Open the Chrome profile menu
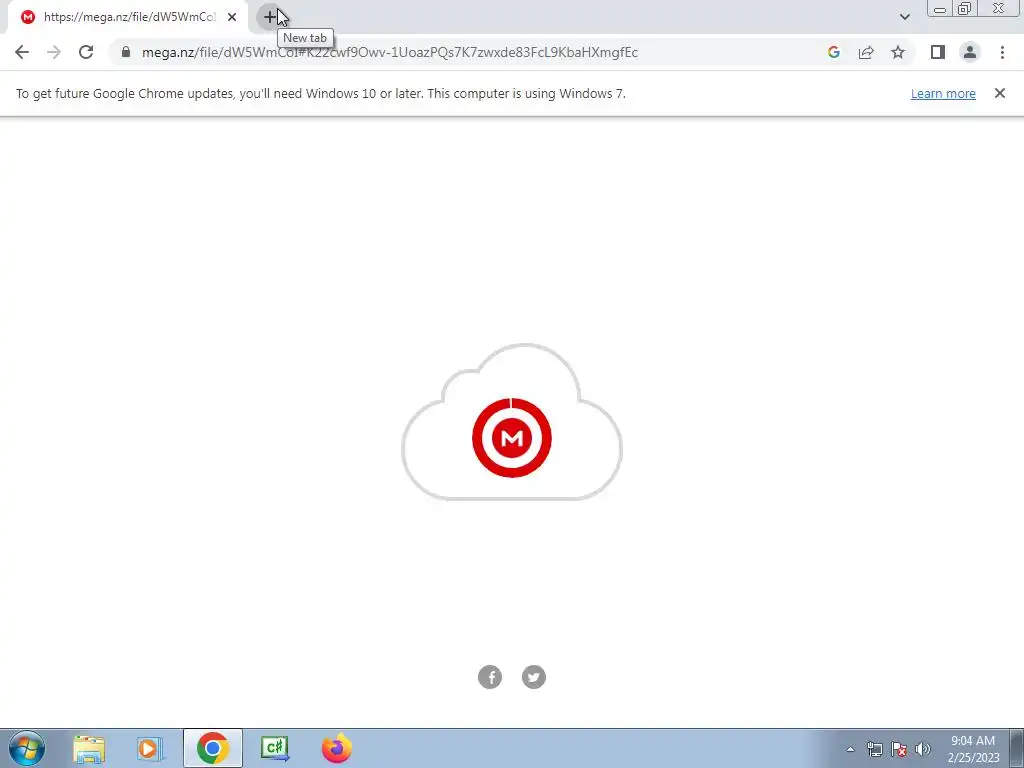1024x768 pixels. [970, 52]
